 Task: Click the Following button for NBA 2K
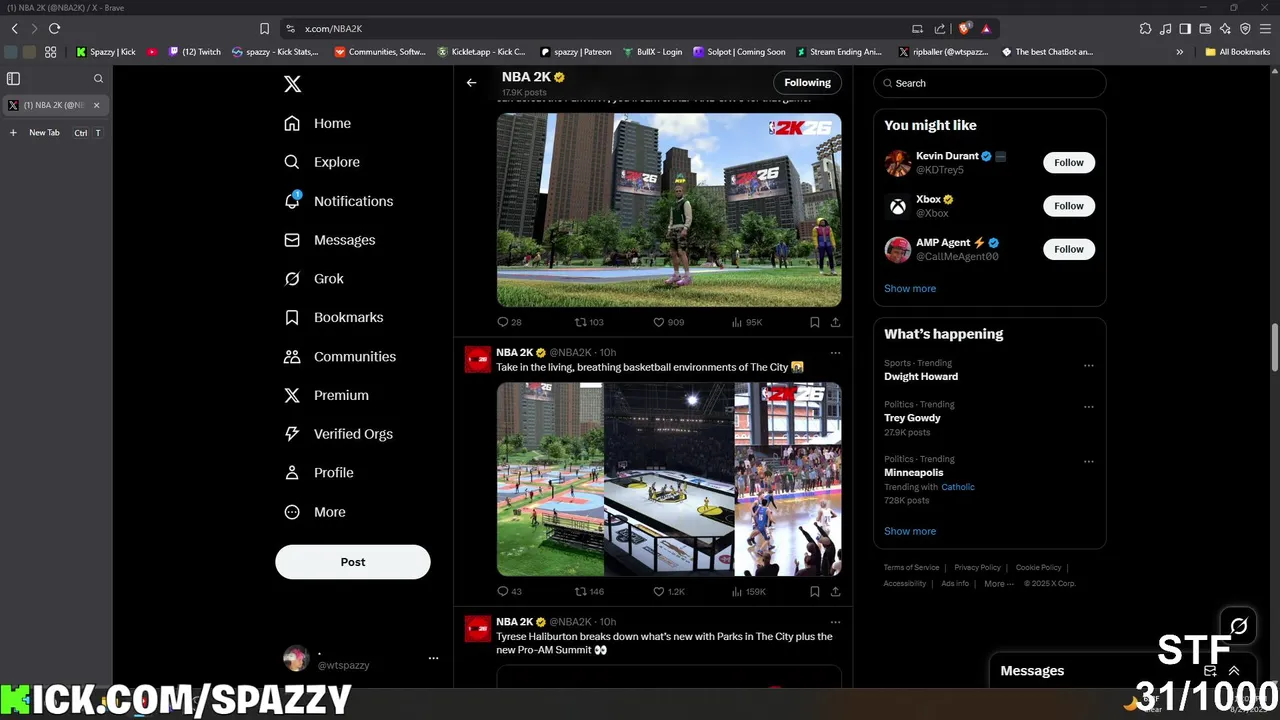pos(807,83)
